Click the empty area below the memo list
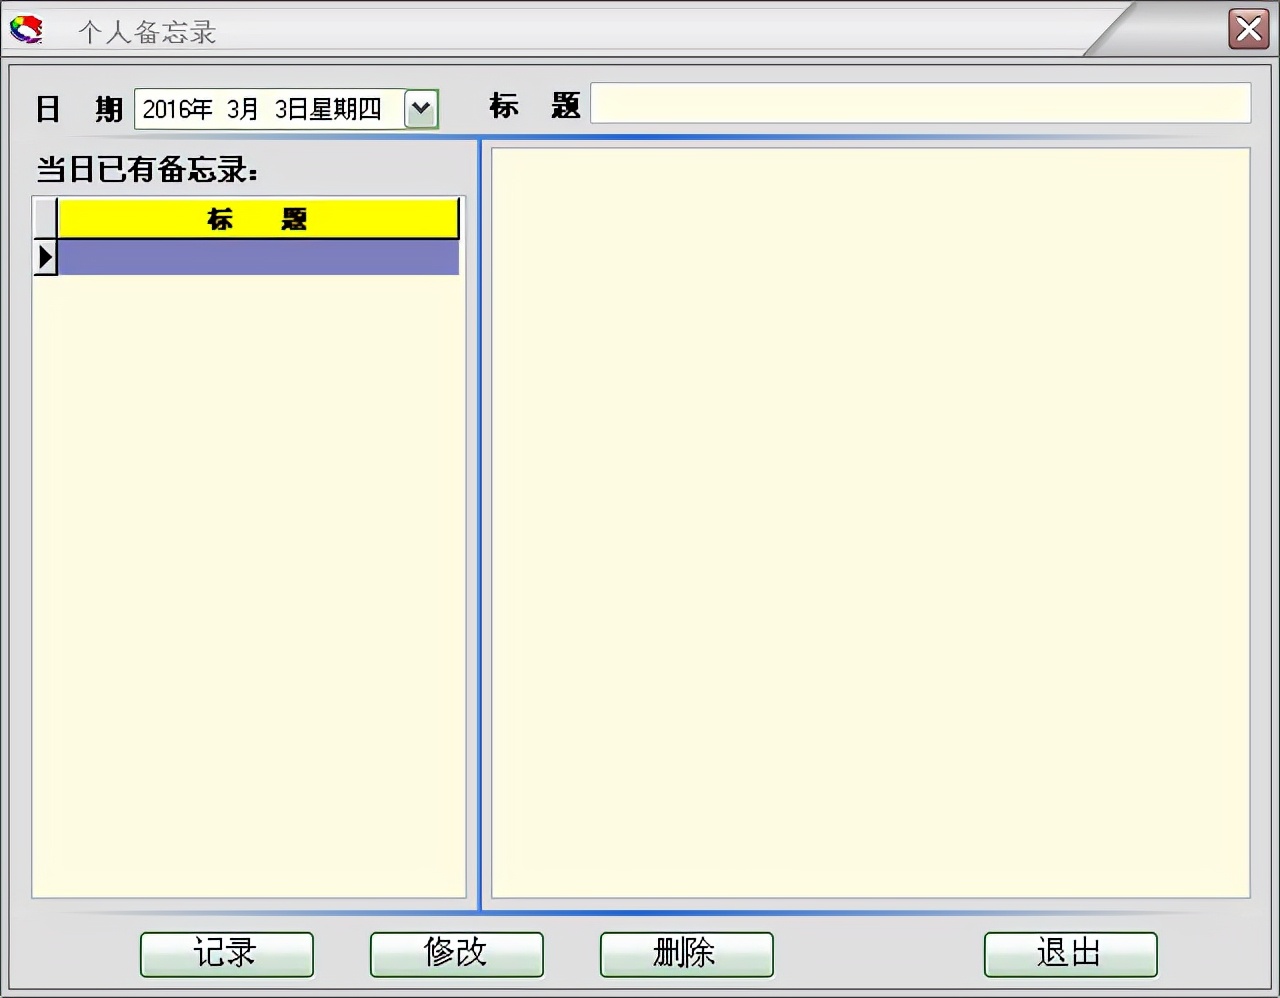This screenshot has width=1280, height=998. click(250, 600)
